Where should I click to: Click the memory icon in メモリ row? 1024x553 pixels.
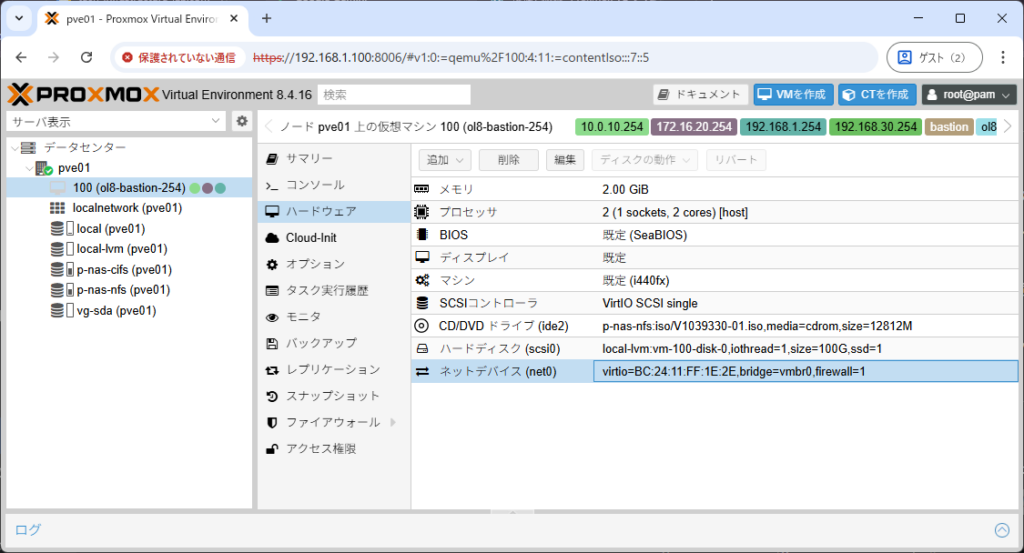422,189
